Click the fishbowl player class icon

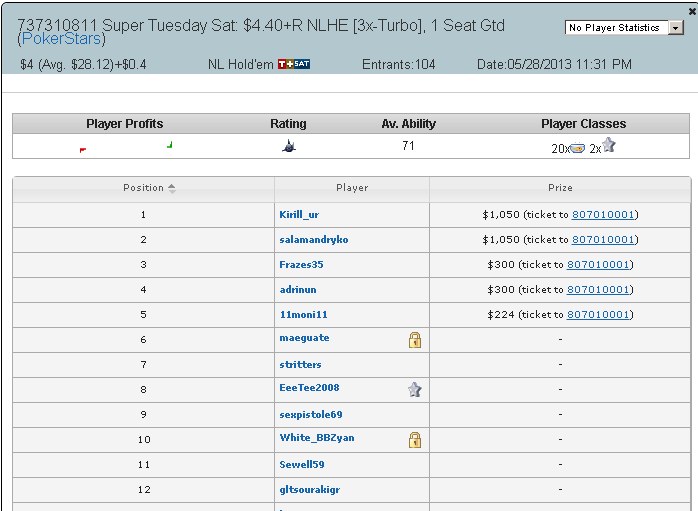coord(577,147)
